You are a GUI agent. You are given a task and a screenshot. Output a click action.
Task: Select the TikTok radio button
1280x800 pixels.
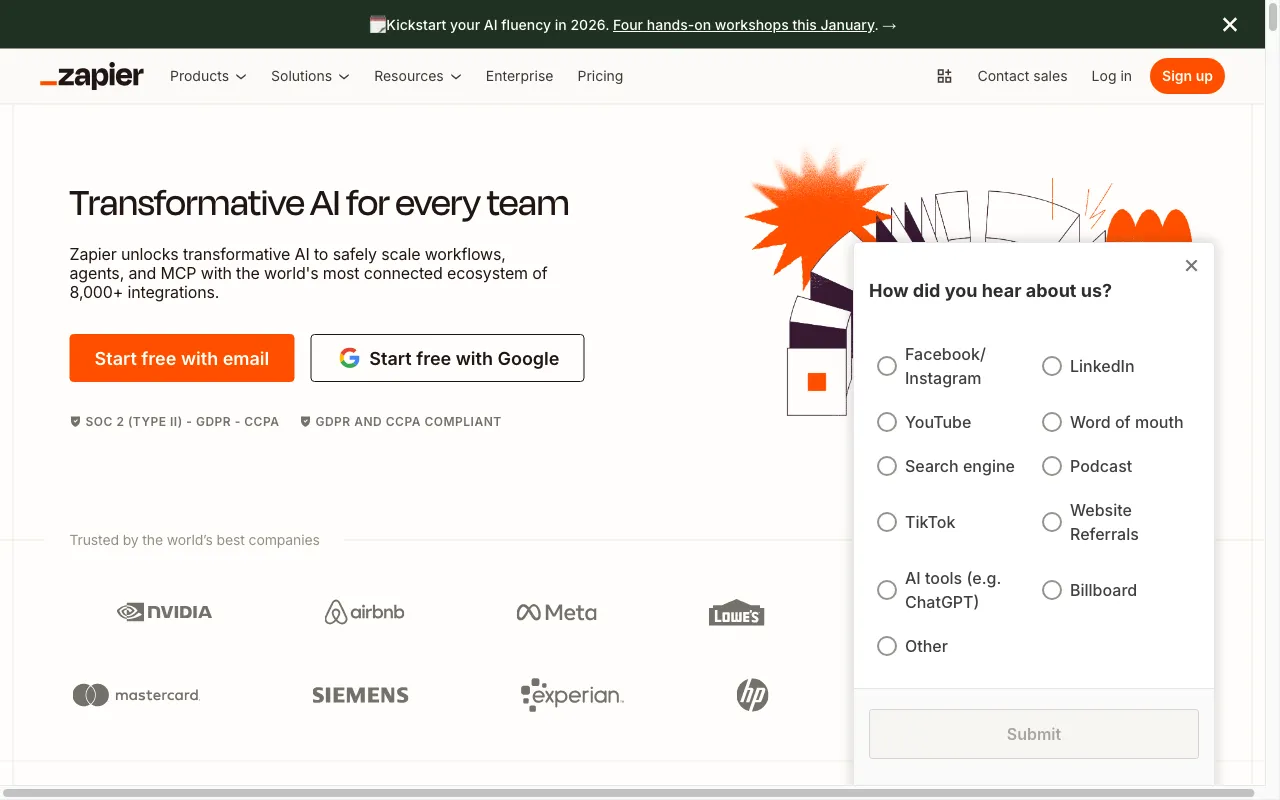coord(887,522)
